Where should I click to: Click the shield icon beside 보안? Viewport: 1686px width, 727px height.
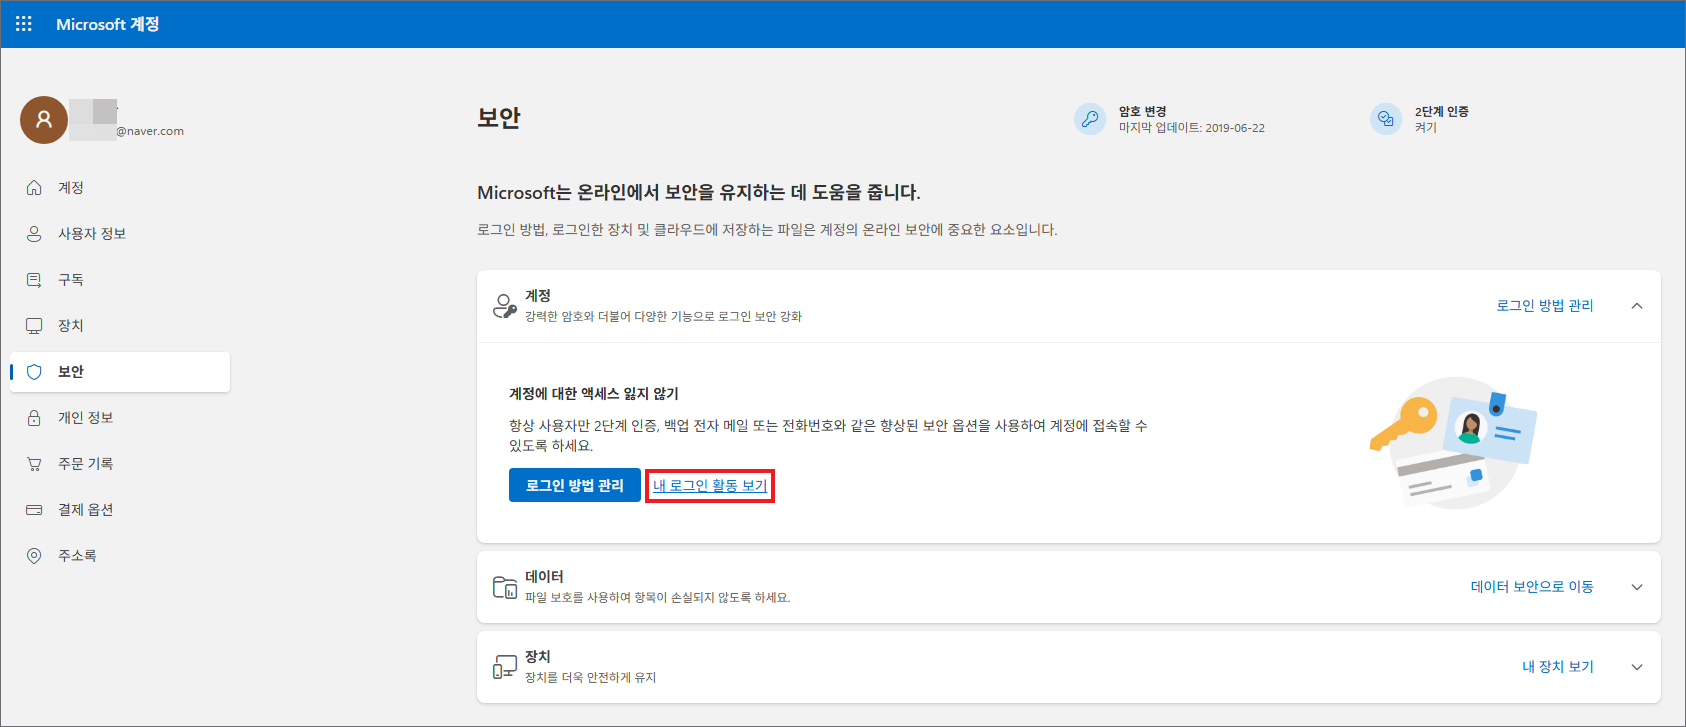pos(34,371)
